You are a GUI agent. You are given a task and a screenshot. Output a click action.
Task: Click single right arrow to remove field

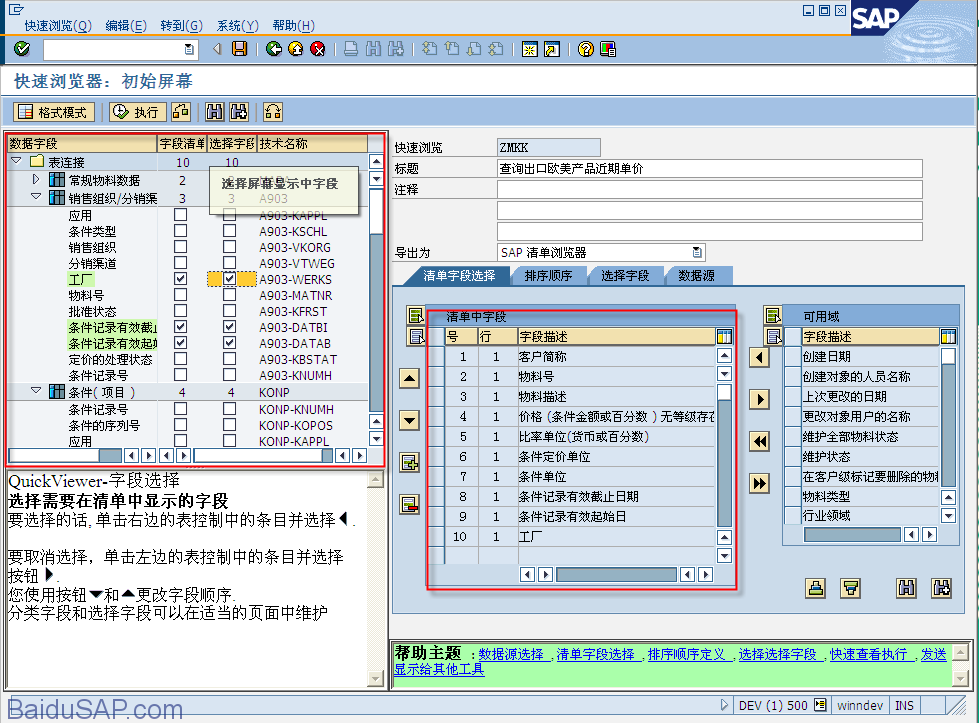point(760,399)
